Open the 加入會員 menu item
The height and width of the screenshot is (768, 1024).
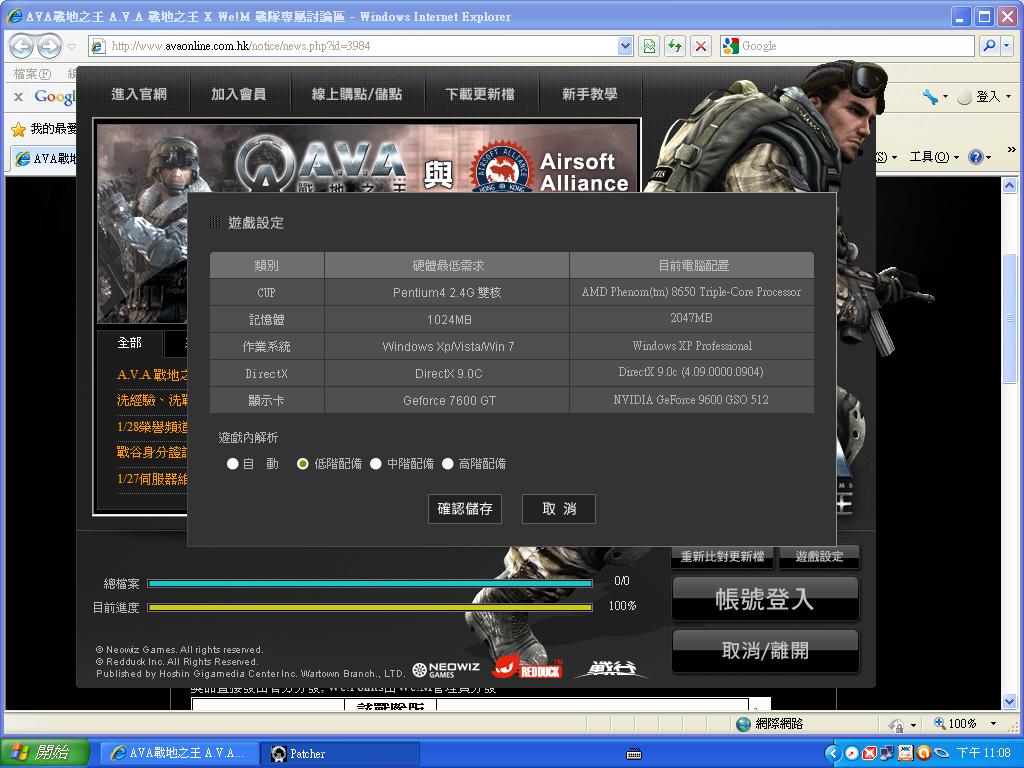pos(238,94)
